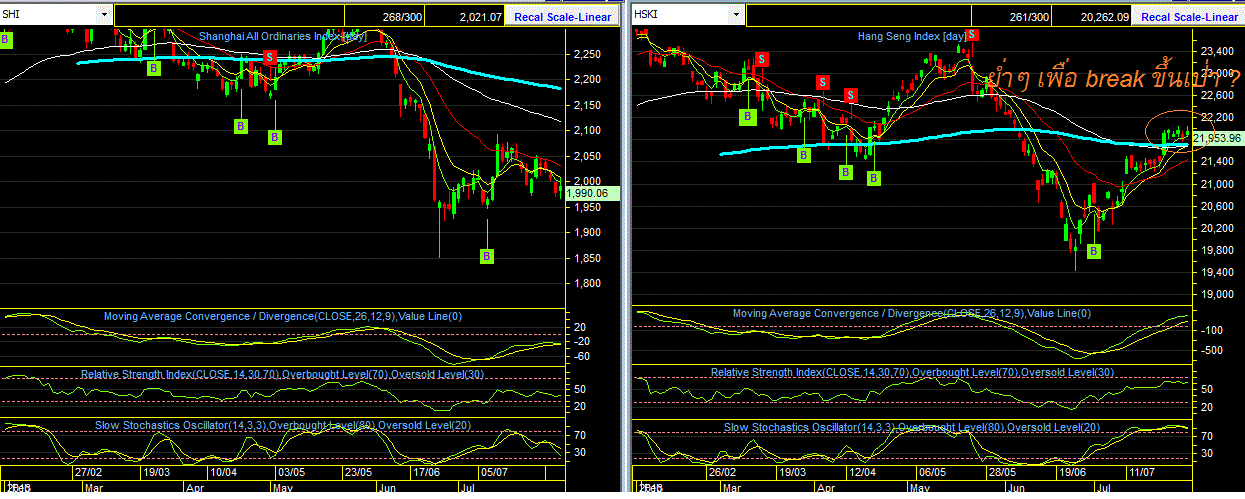Click the Slow Stochastics Oscillator title in Shanghai chart

point(283,425)
